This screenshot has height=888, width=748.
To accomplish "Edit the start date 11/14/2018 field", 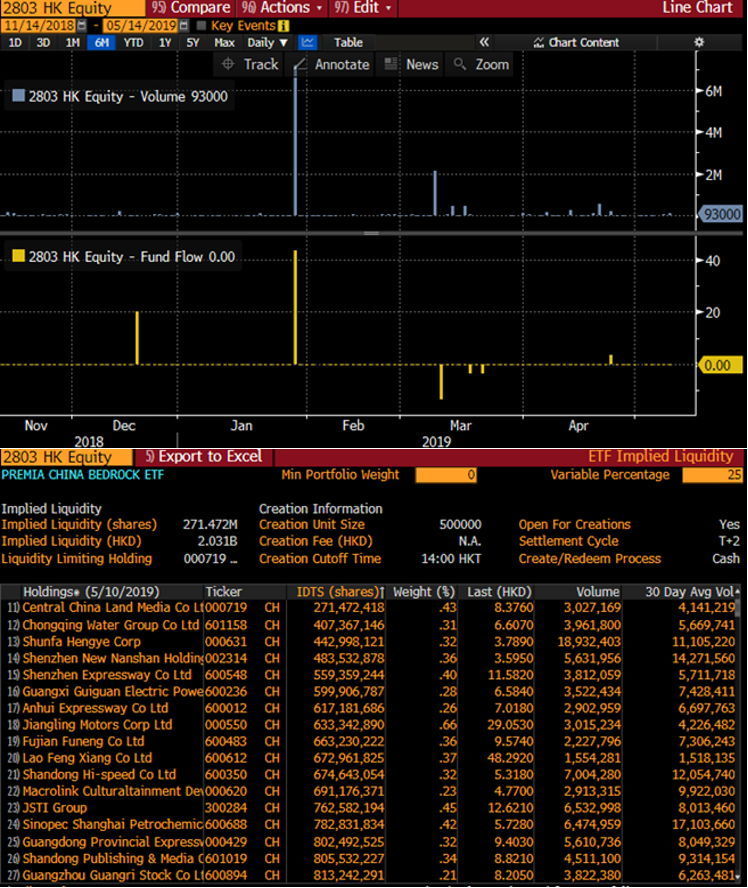I will 39,25.
